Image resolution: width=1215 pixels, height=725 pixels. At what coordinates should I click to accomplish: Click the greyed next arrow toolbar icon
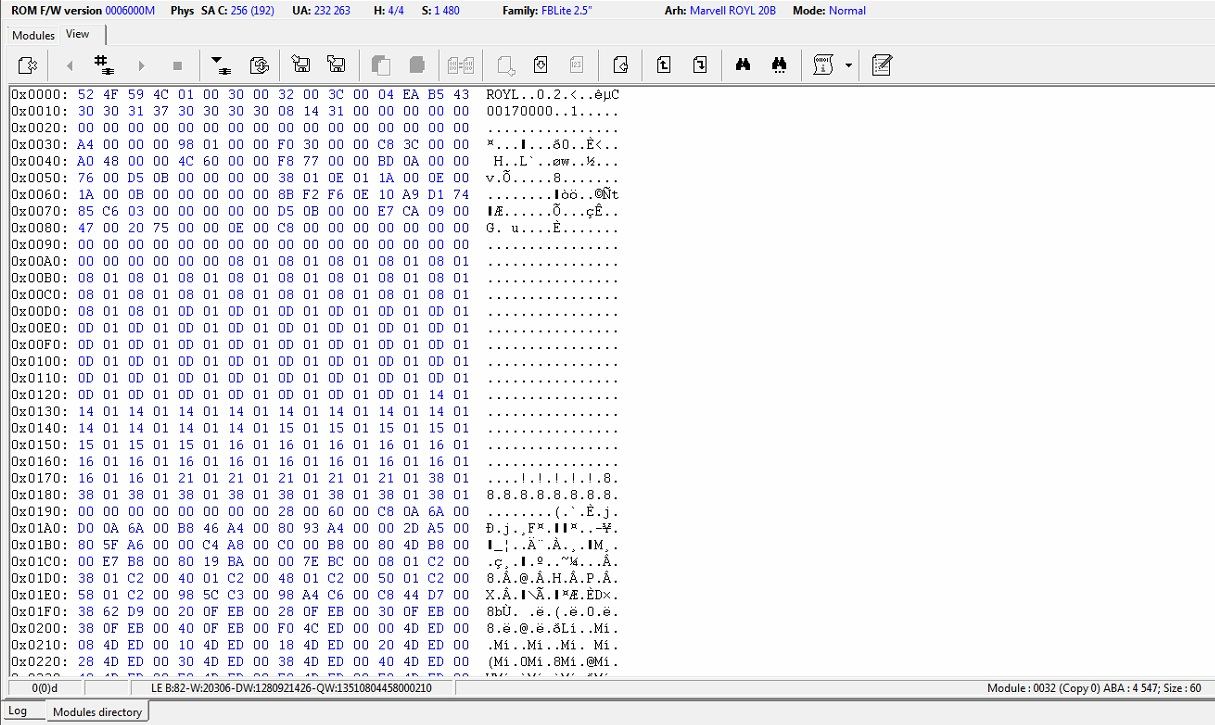pos(141,65)
